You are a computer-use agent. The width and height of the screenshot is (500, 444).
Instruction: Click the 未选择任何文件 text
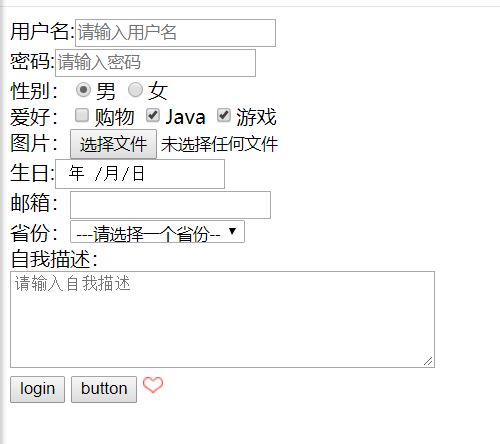[x=219, y=144]
